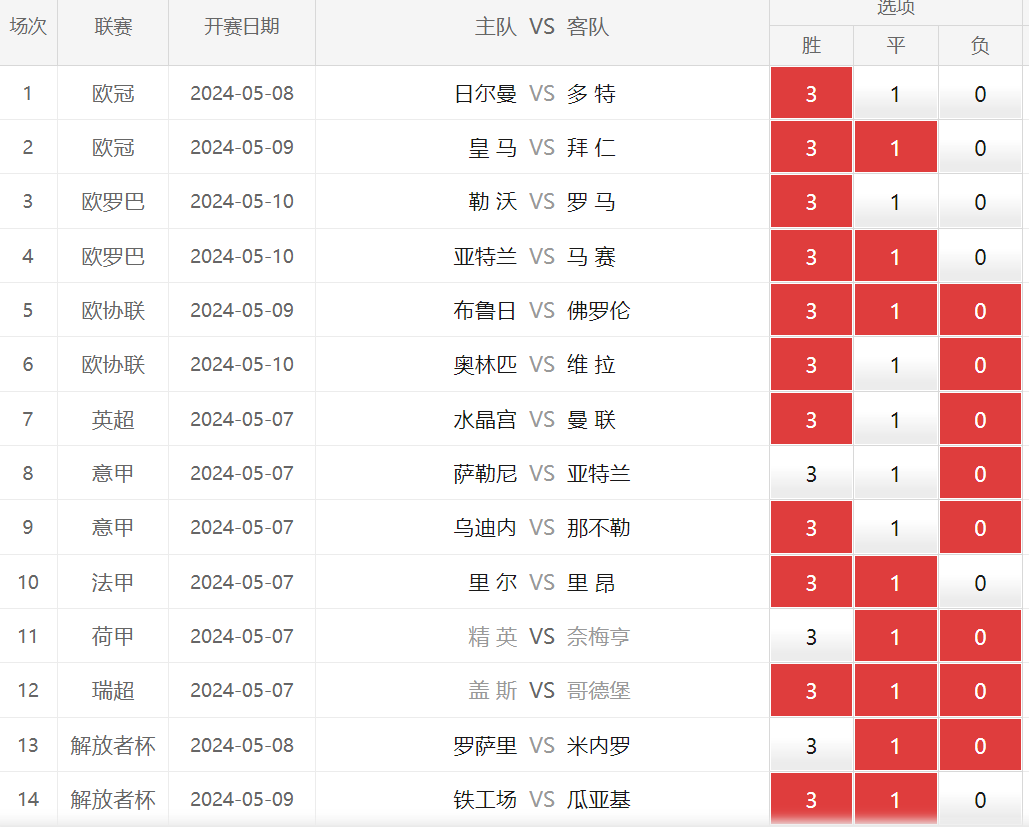1029x831 pixels.
Task: Click greyed match 精英 VS 奈梅亨
Action: pyautogui.click(x=549, y=636)
